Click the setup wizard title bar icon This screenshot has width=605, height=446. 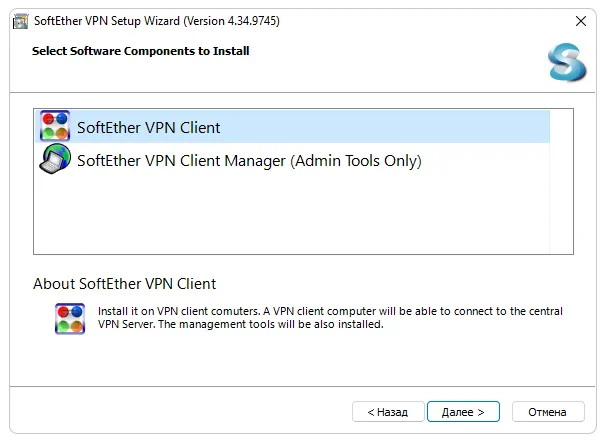pos(20,21)
